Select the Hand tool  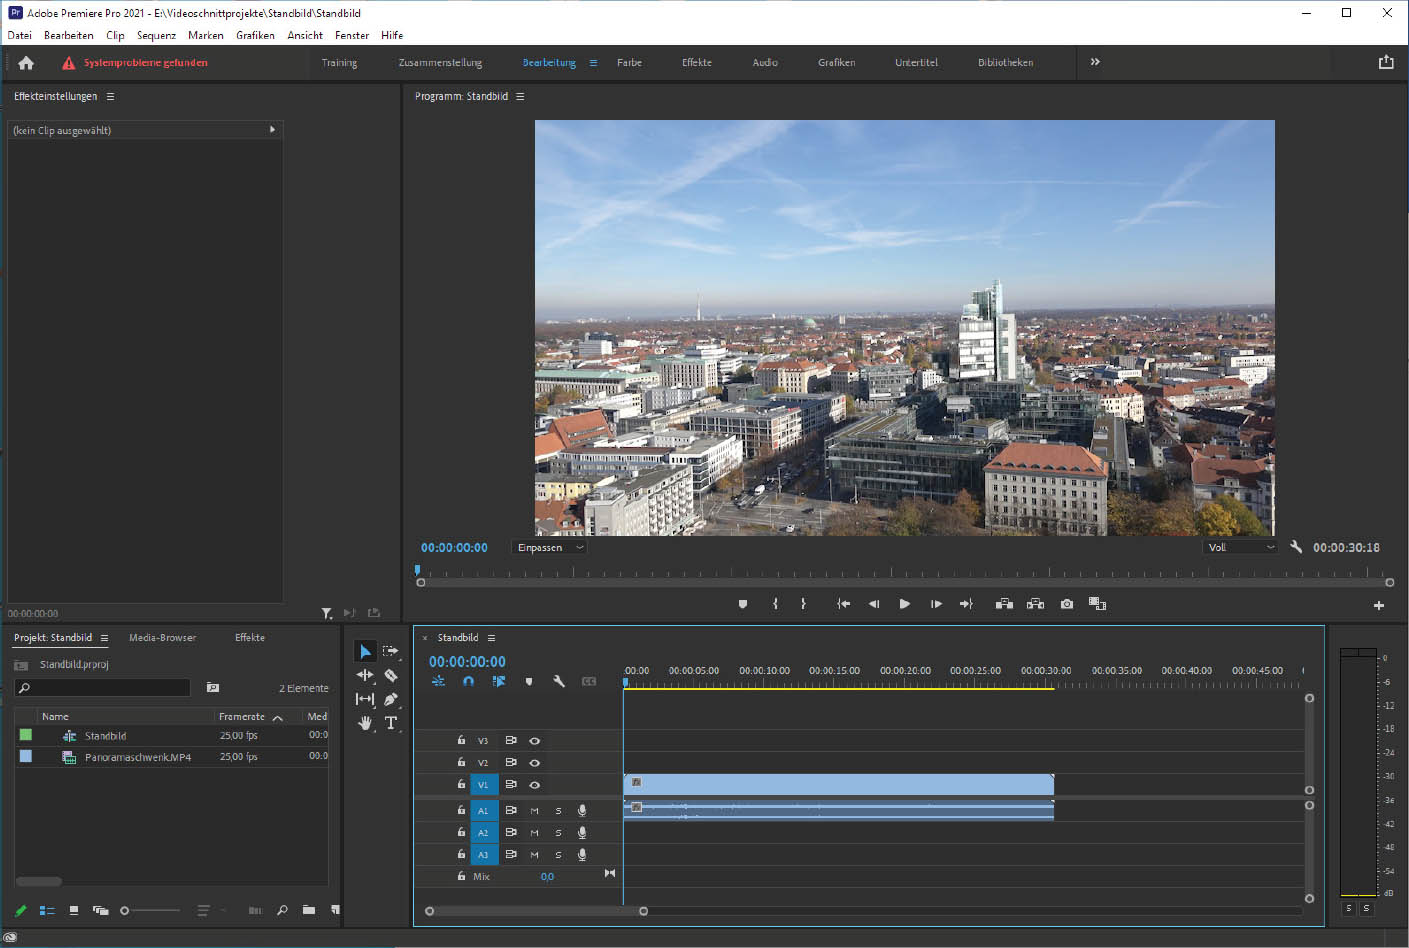coord(365,723)
